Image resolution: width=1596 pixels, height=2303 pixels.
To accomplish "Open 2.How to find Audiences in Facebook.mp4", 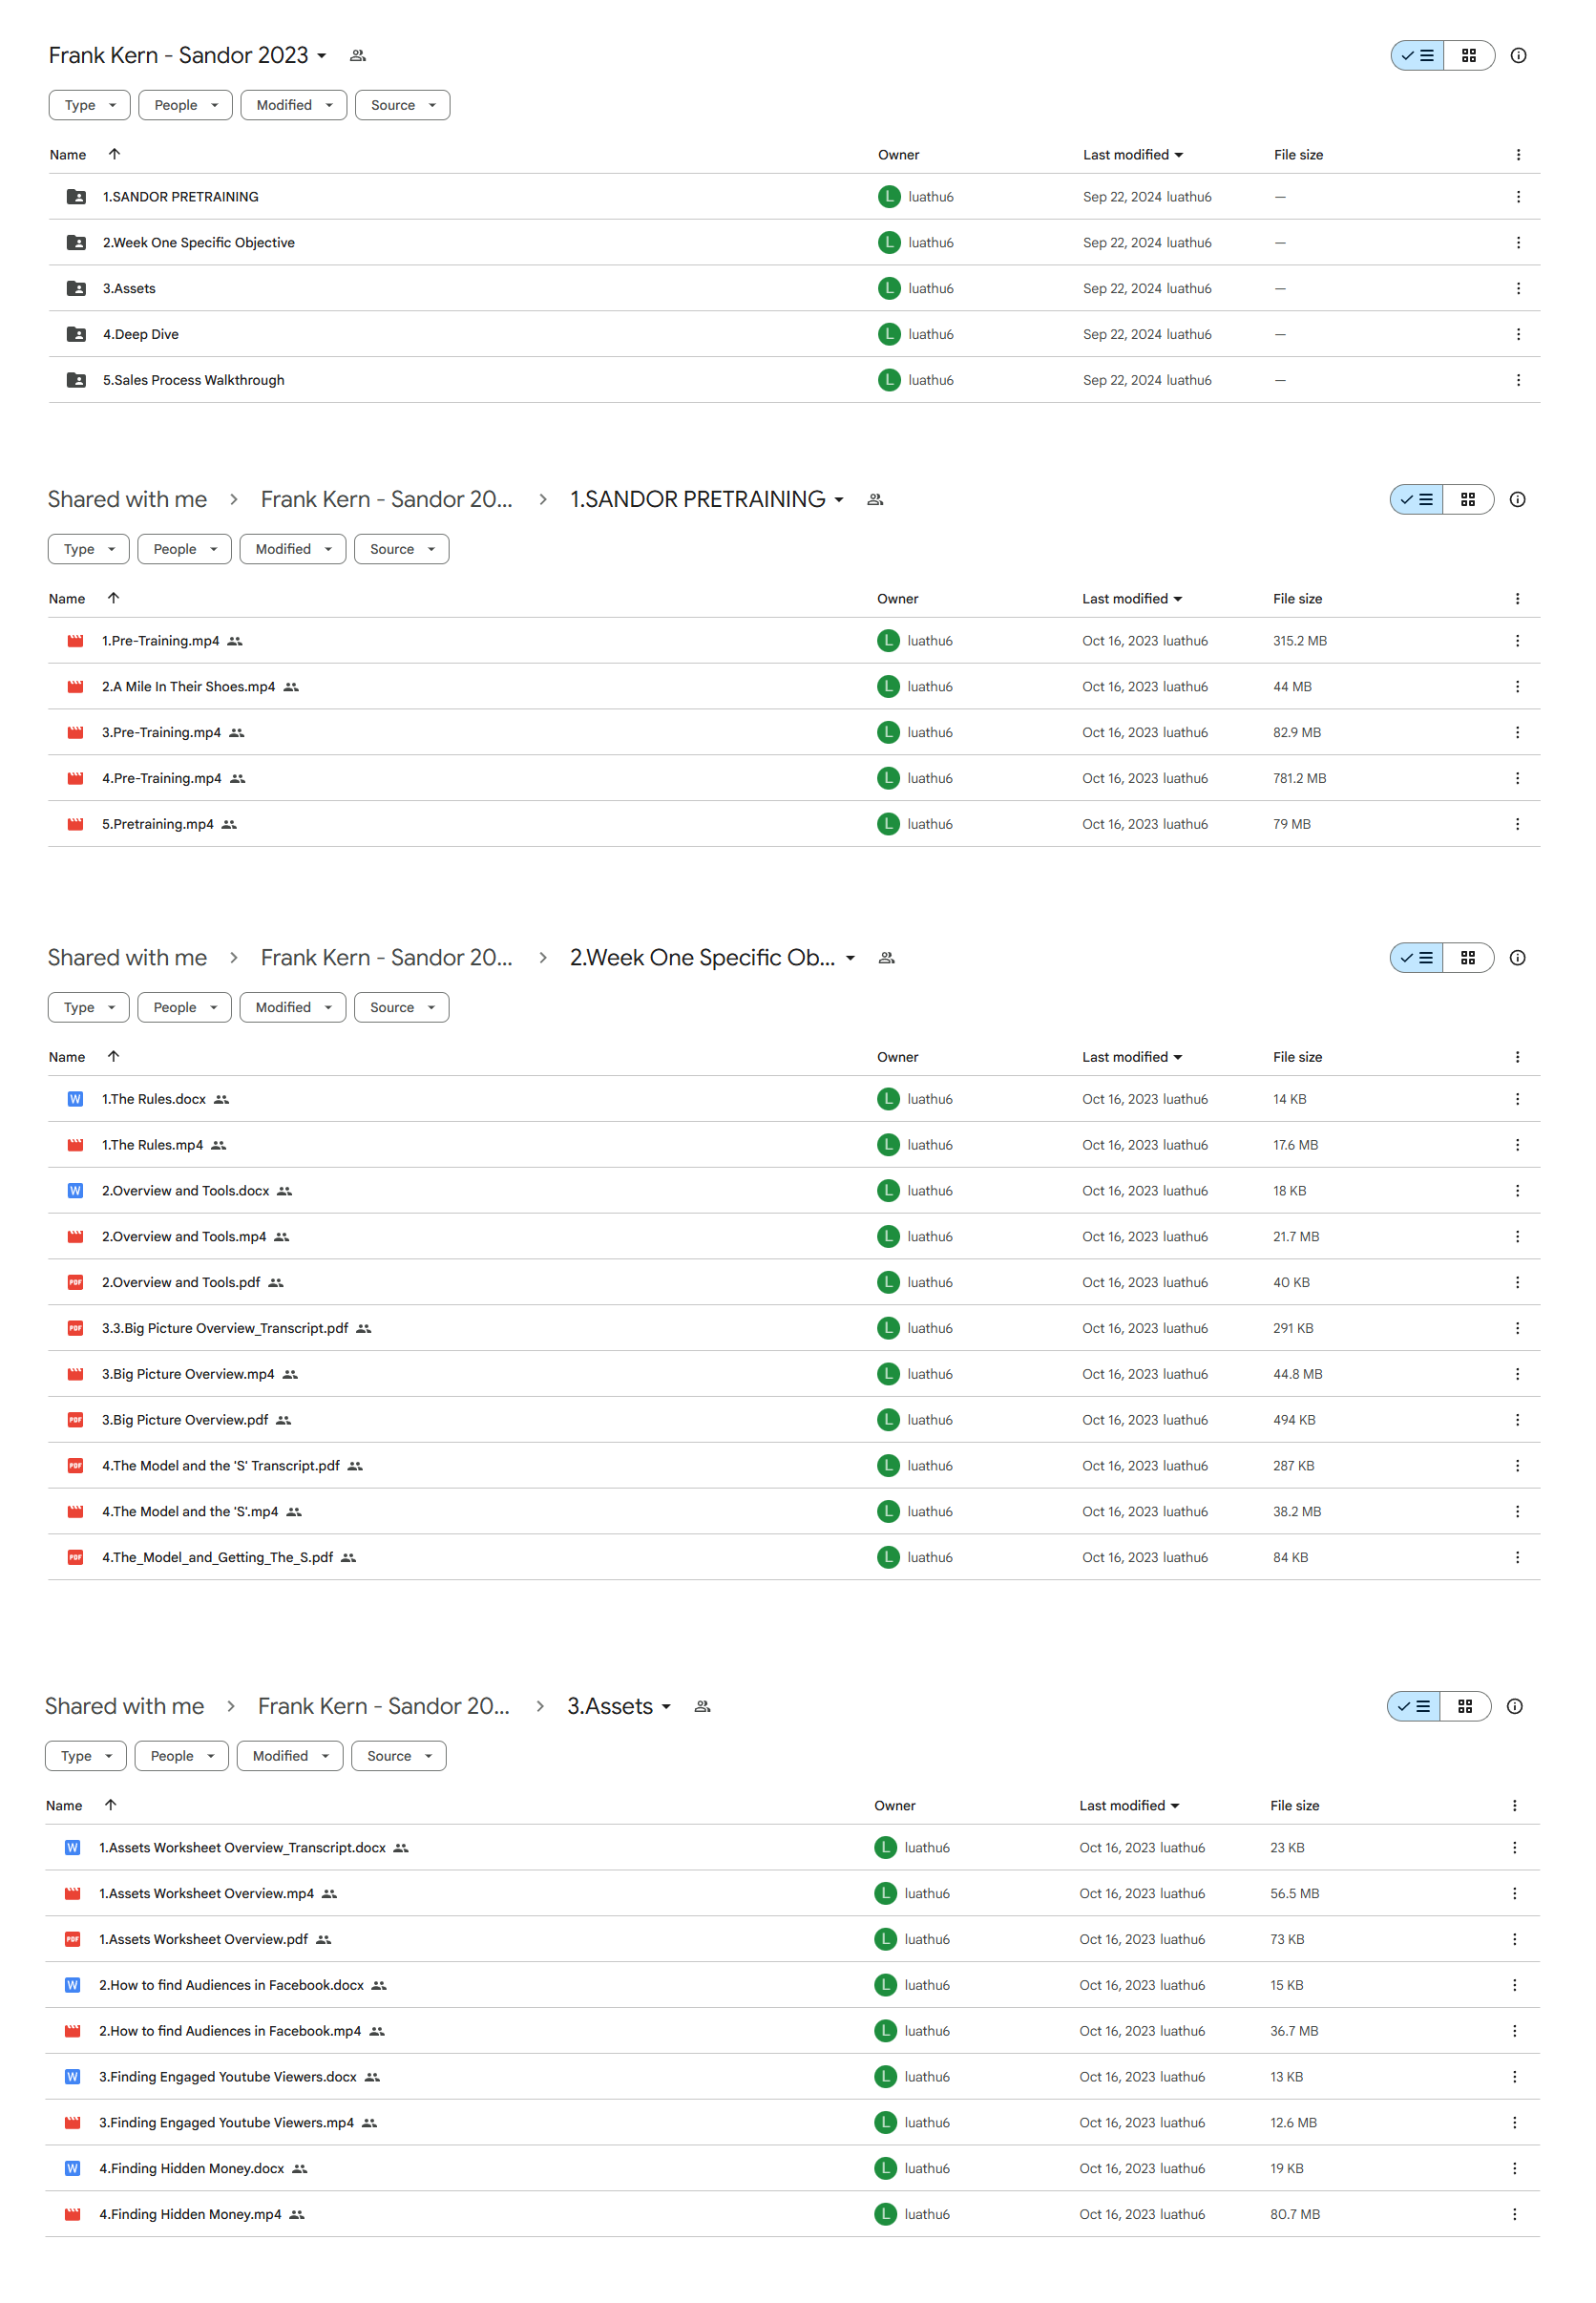I will click(x=230, y=2032).
